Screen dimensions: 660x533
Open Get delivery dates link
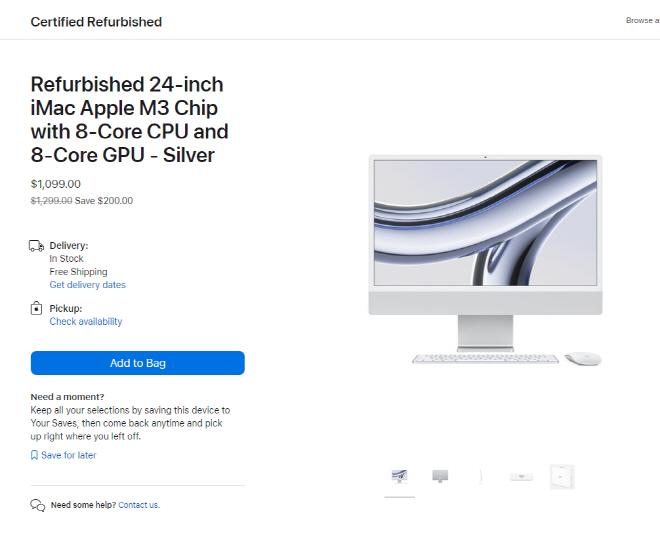point(88,285)
